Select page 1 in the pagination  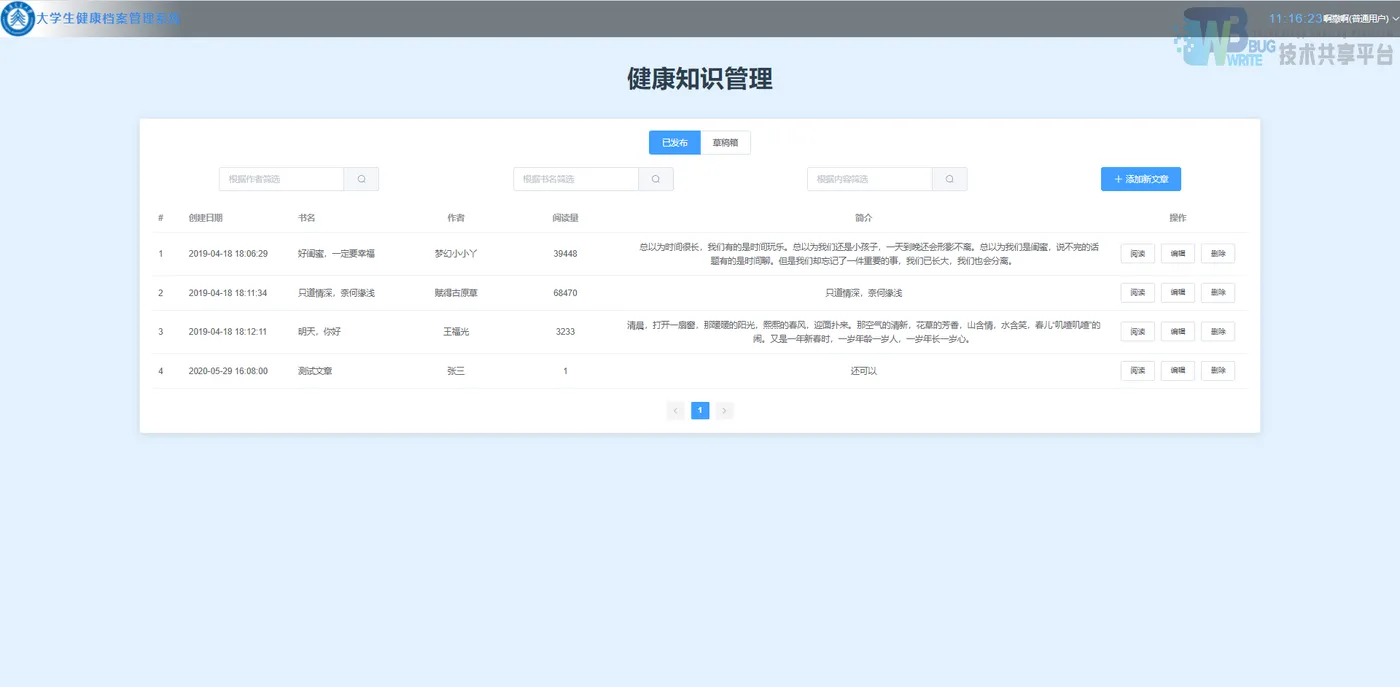700,410
